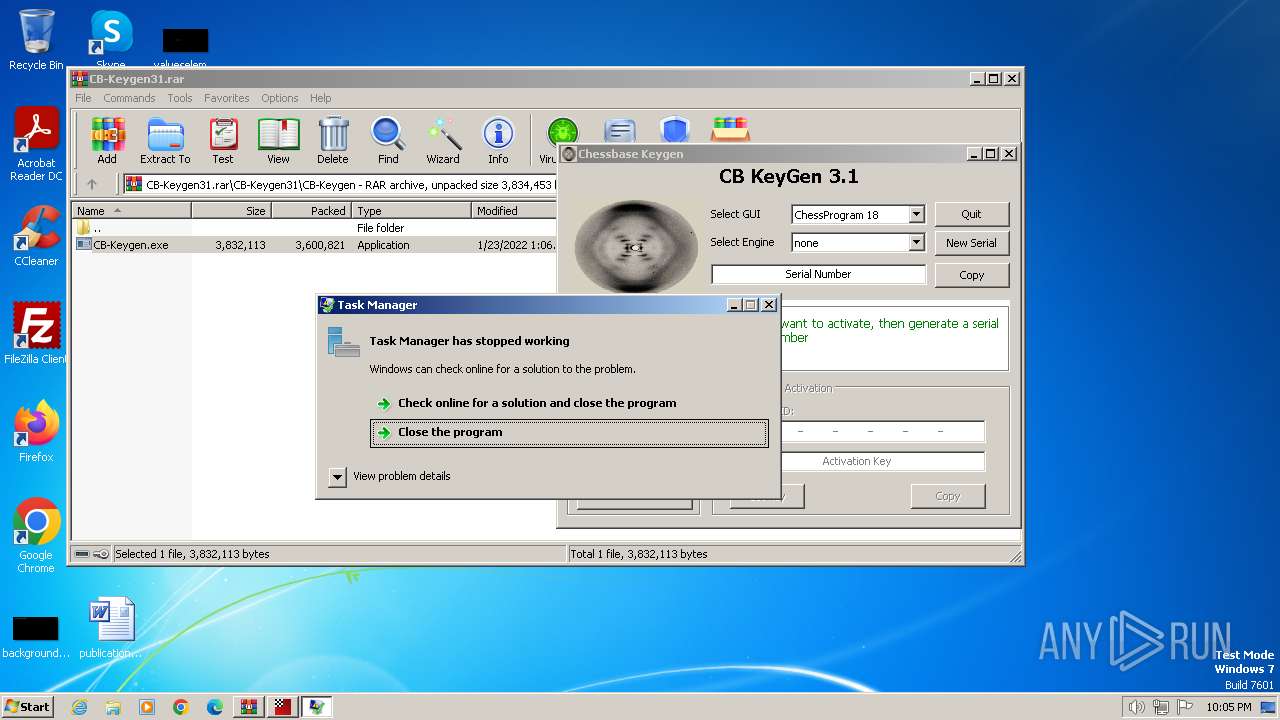Open the Wizard toolbar icon
The image size is (1280, 720).
coord(443,140)
